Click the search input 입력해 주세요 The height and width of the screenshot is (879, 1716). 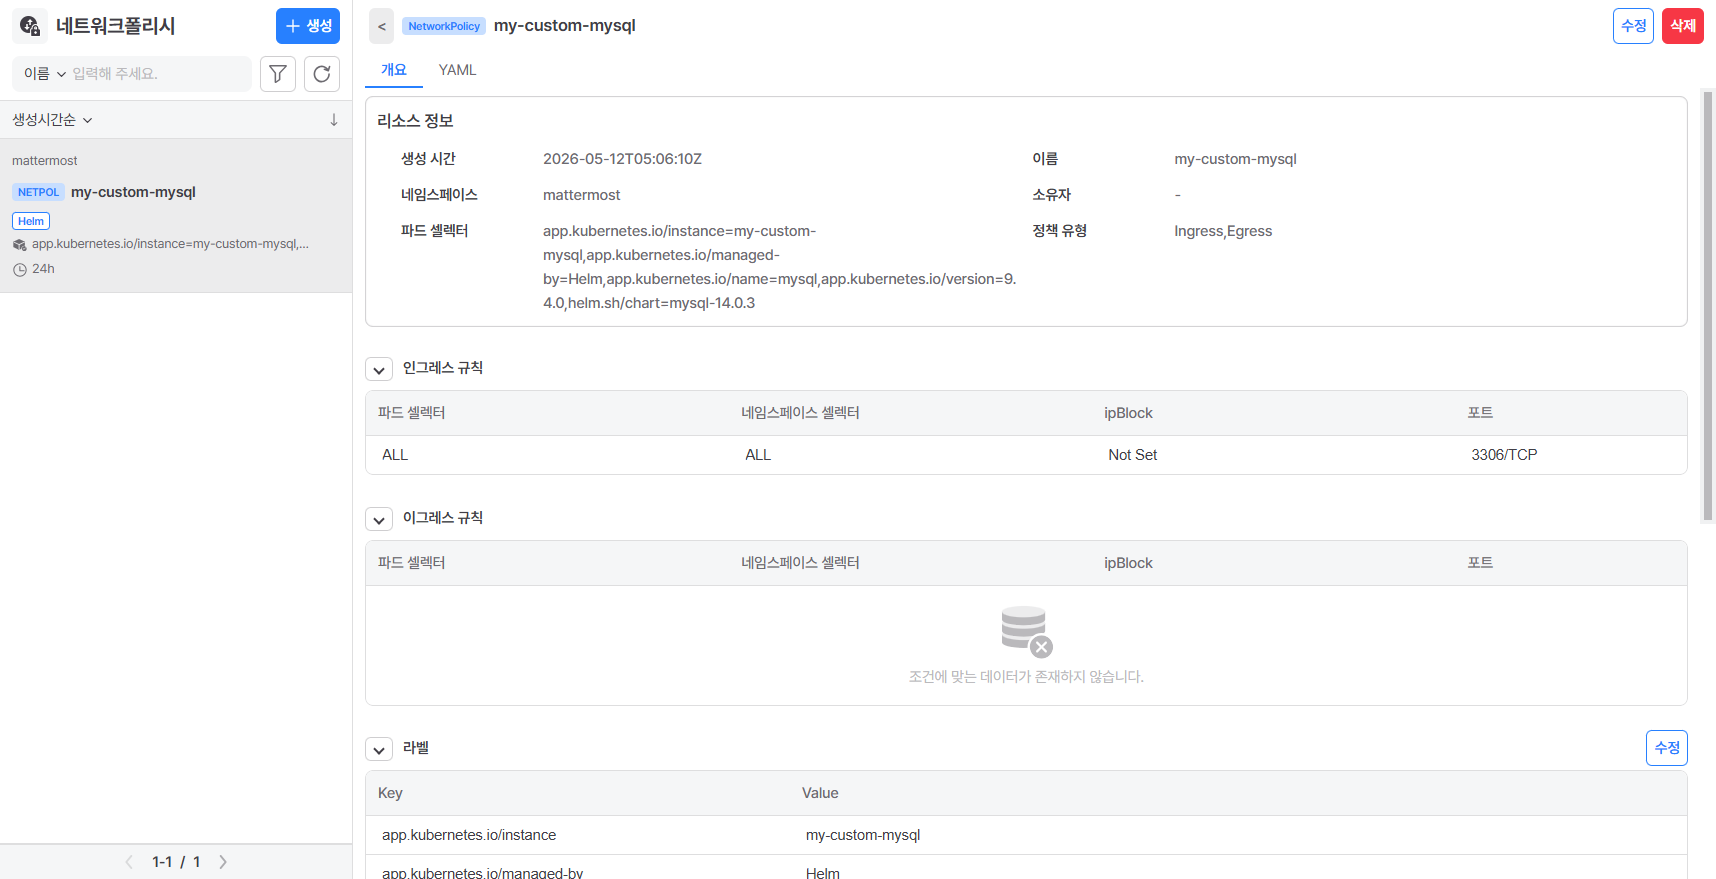(x=158, y=74)
